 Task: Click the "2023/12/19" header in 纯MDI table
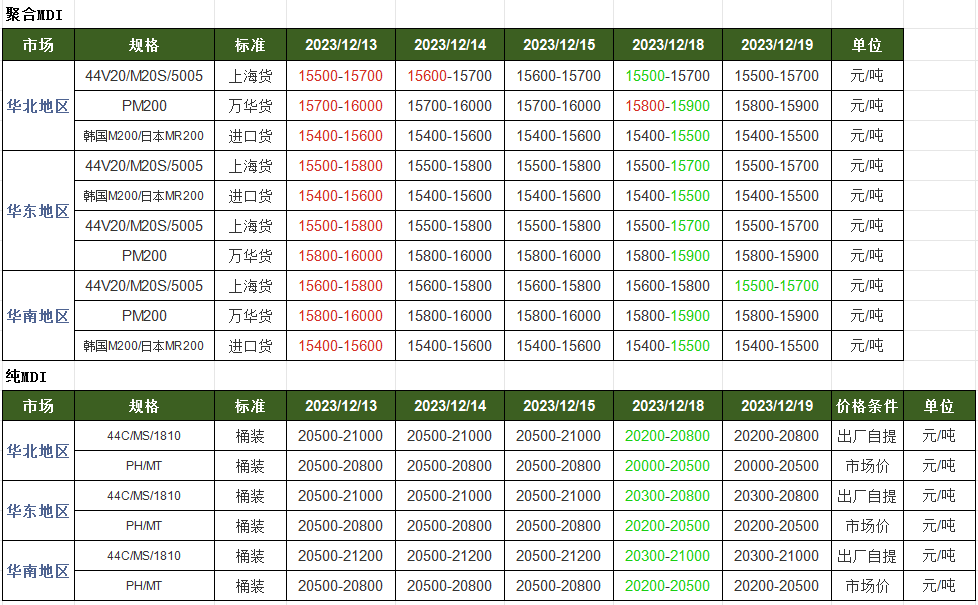click(777, 406)
